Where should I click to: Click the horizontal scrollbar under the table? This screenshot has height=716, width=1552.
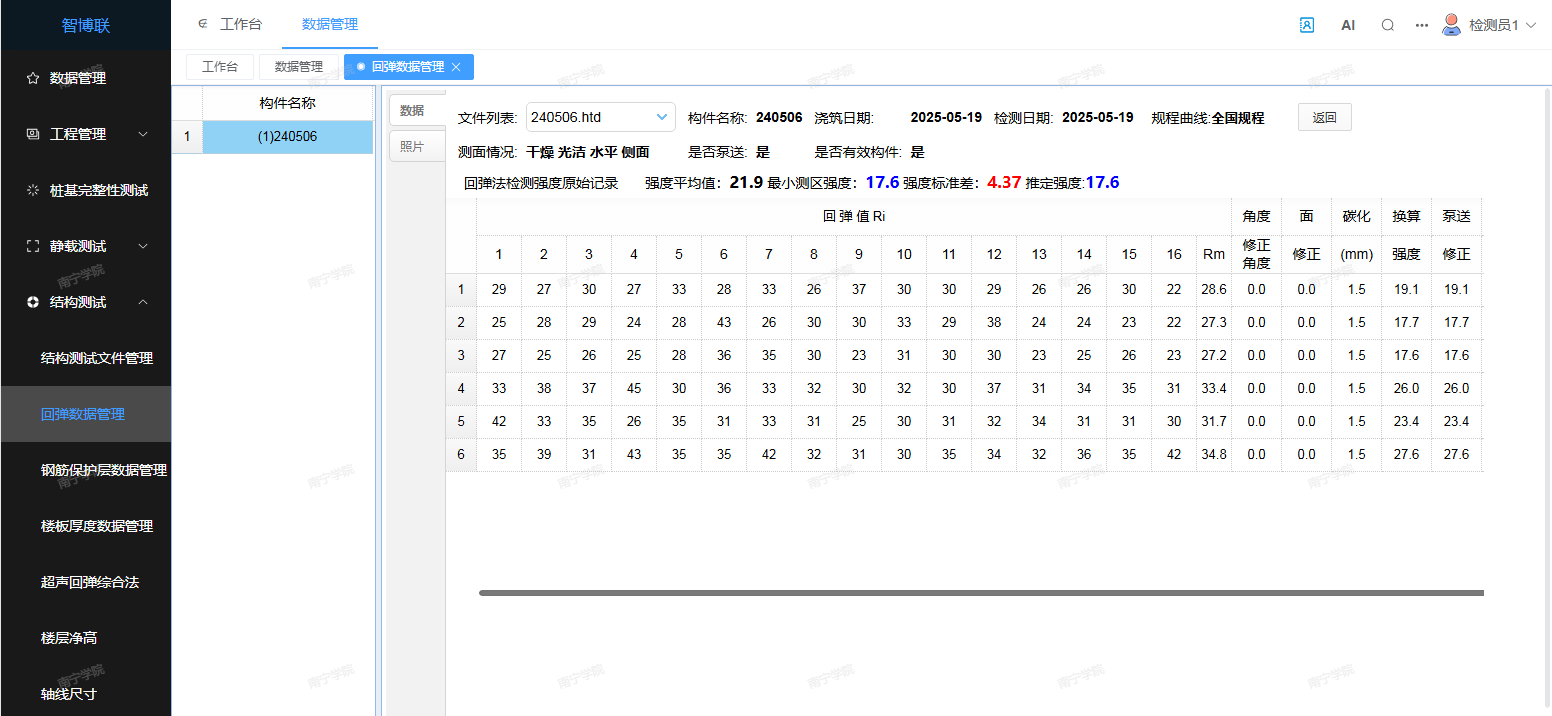[980, 593]
